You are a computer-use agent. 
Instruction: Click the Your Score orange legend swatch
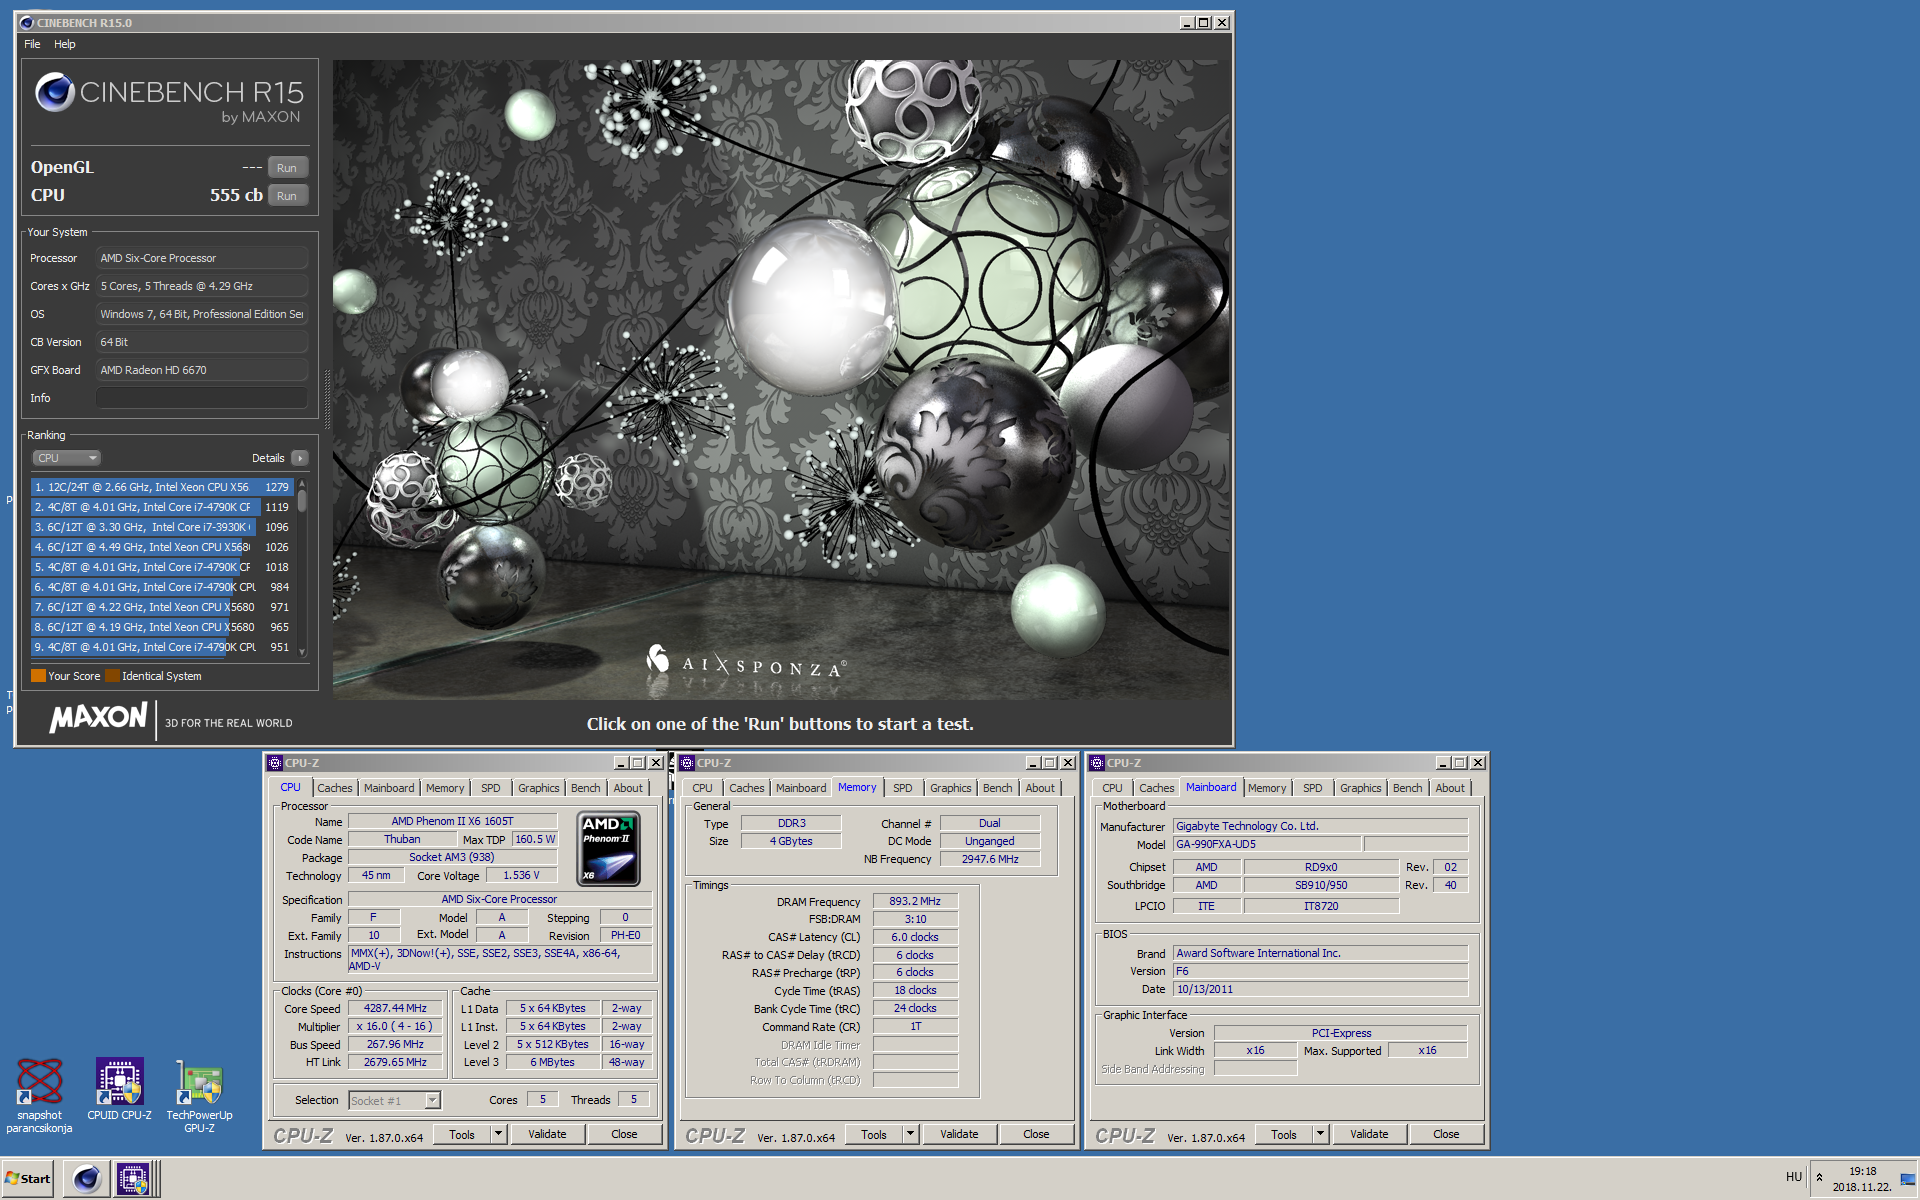pyautogui.click(x=38, y=676)
